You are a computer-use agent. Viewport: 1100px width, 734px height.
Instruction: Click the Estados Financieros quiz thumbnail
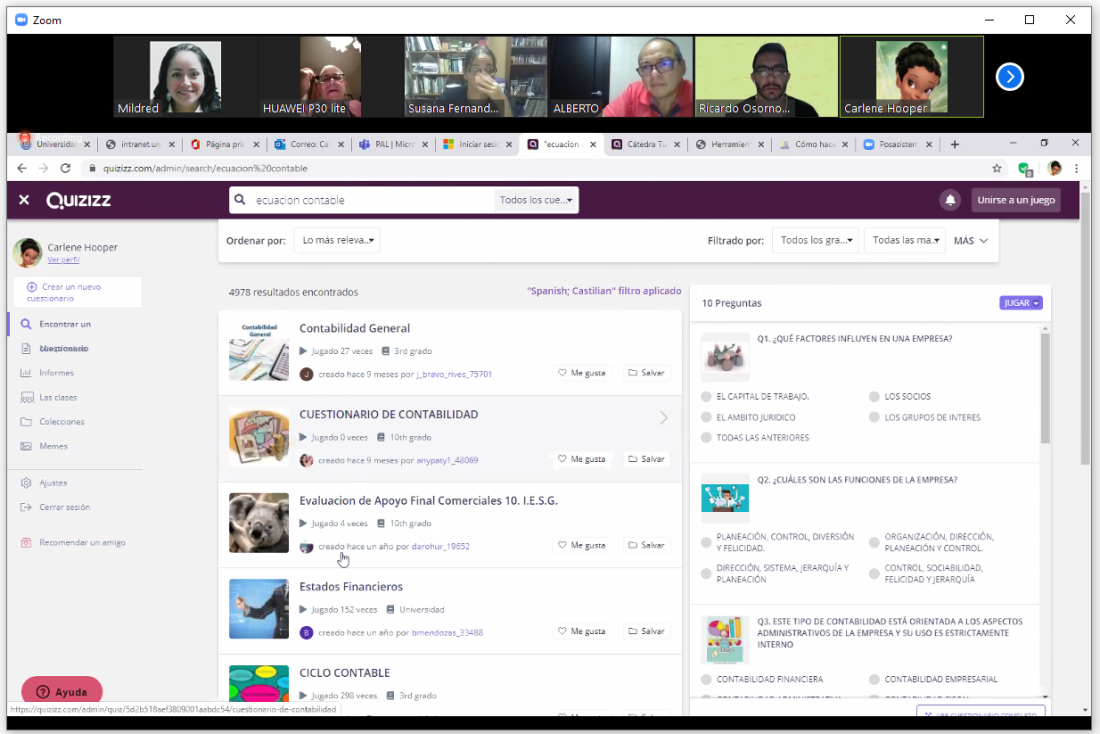pos(259,609)
